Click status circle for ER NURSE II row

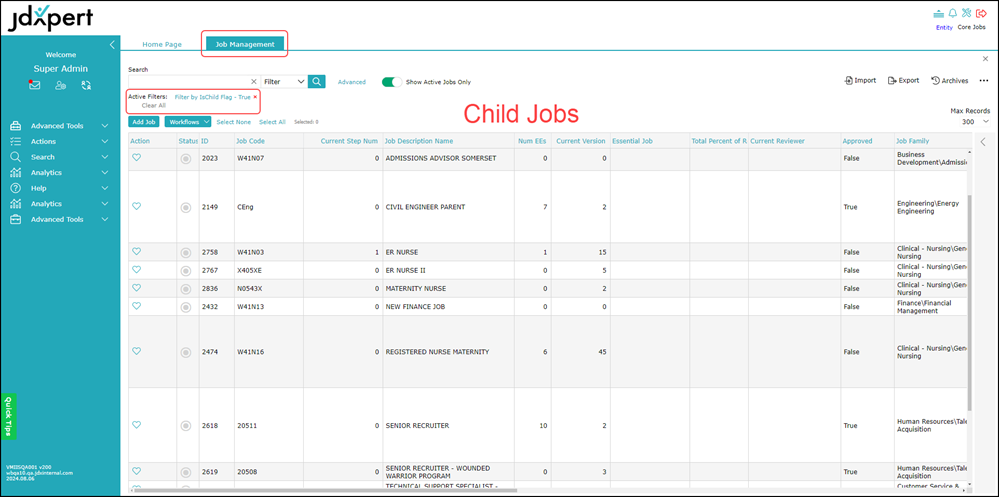[x=185, y=270]
